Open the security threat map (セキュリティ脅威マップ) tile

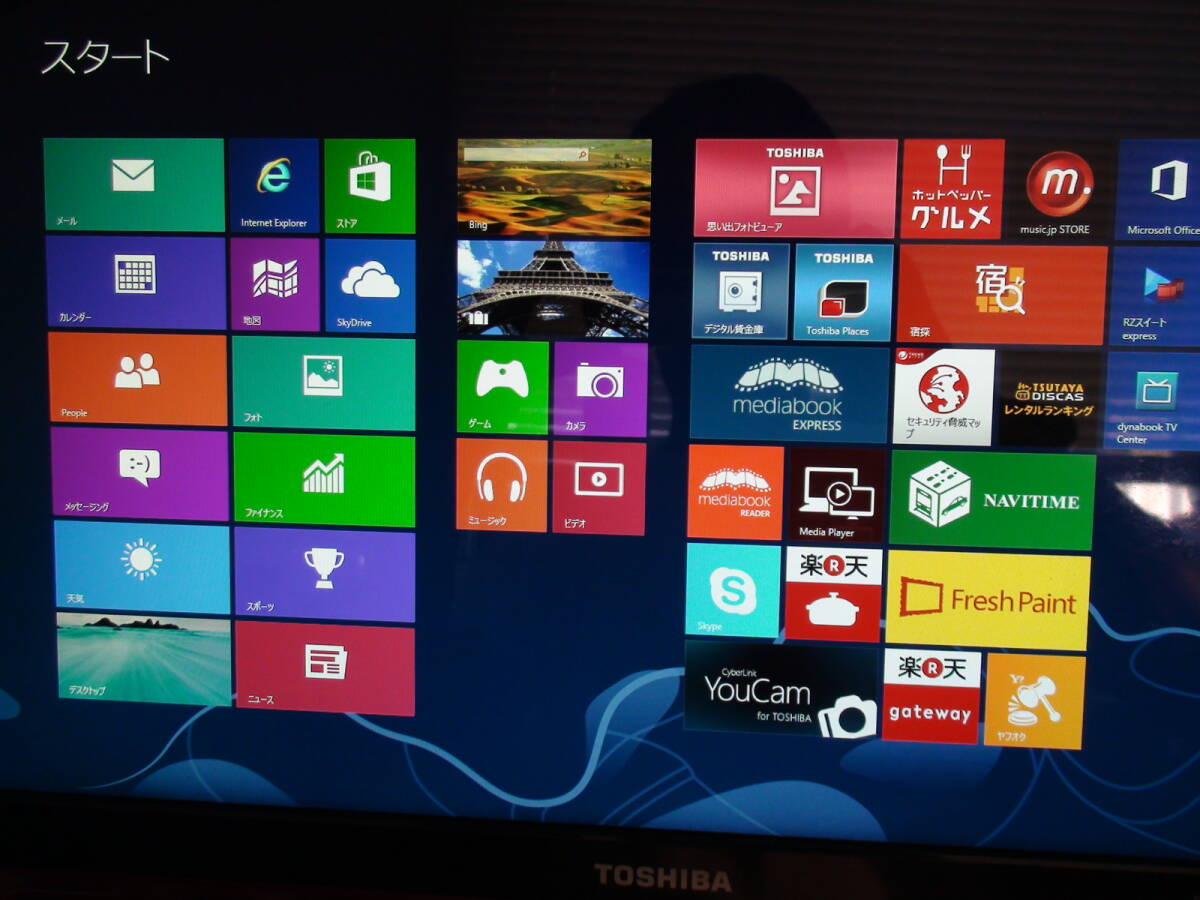[x=944, y=397]
